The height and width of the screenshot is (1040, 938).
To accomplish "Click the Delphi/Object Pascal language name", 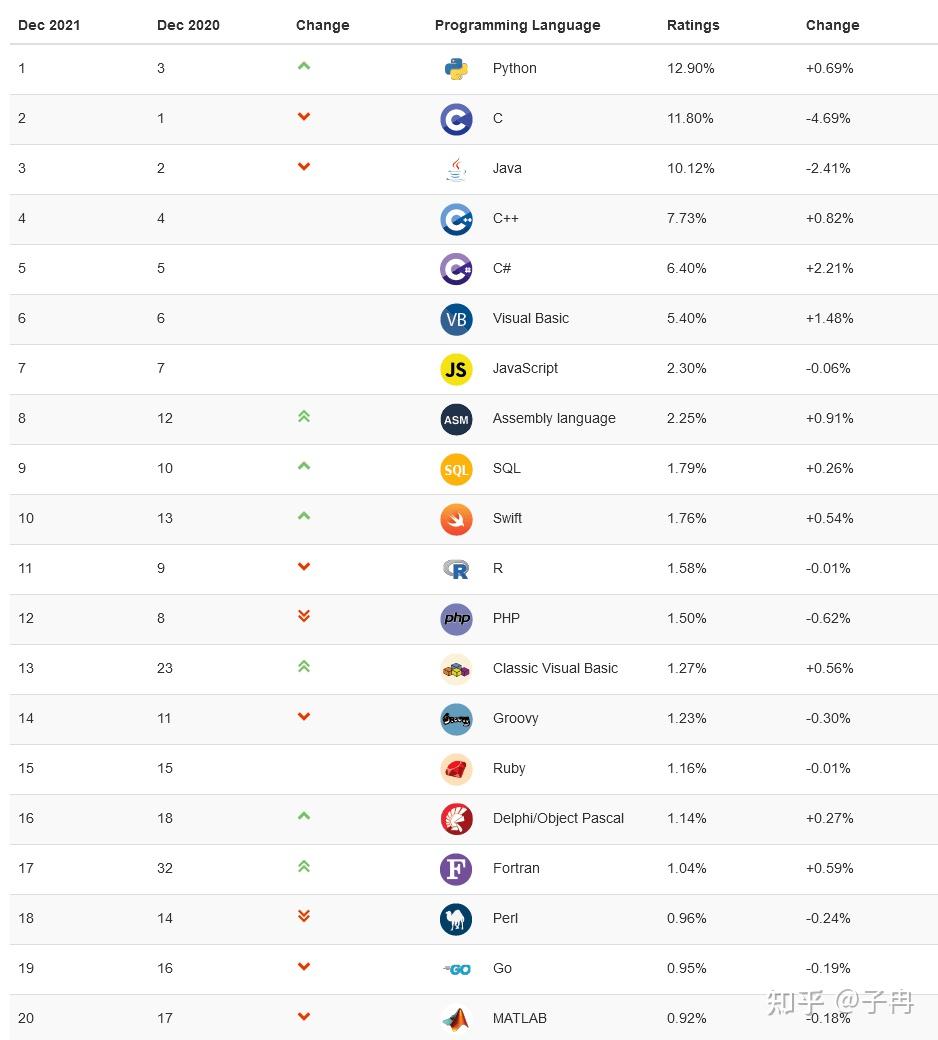I will (x=558, y=818).
